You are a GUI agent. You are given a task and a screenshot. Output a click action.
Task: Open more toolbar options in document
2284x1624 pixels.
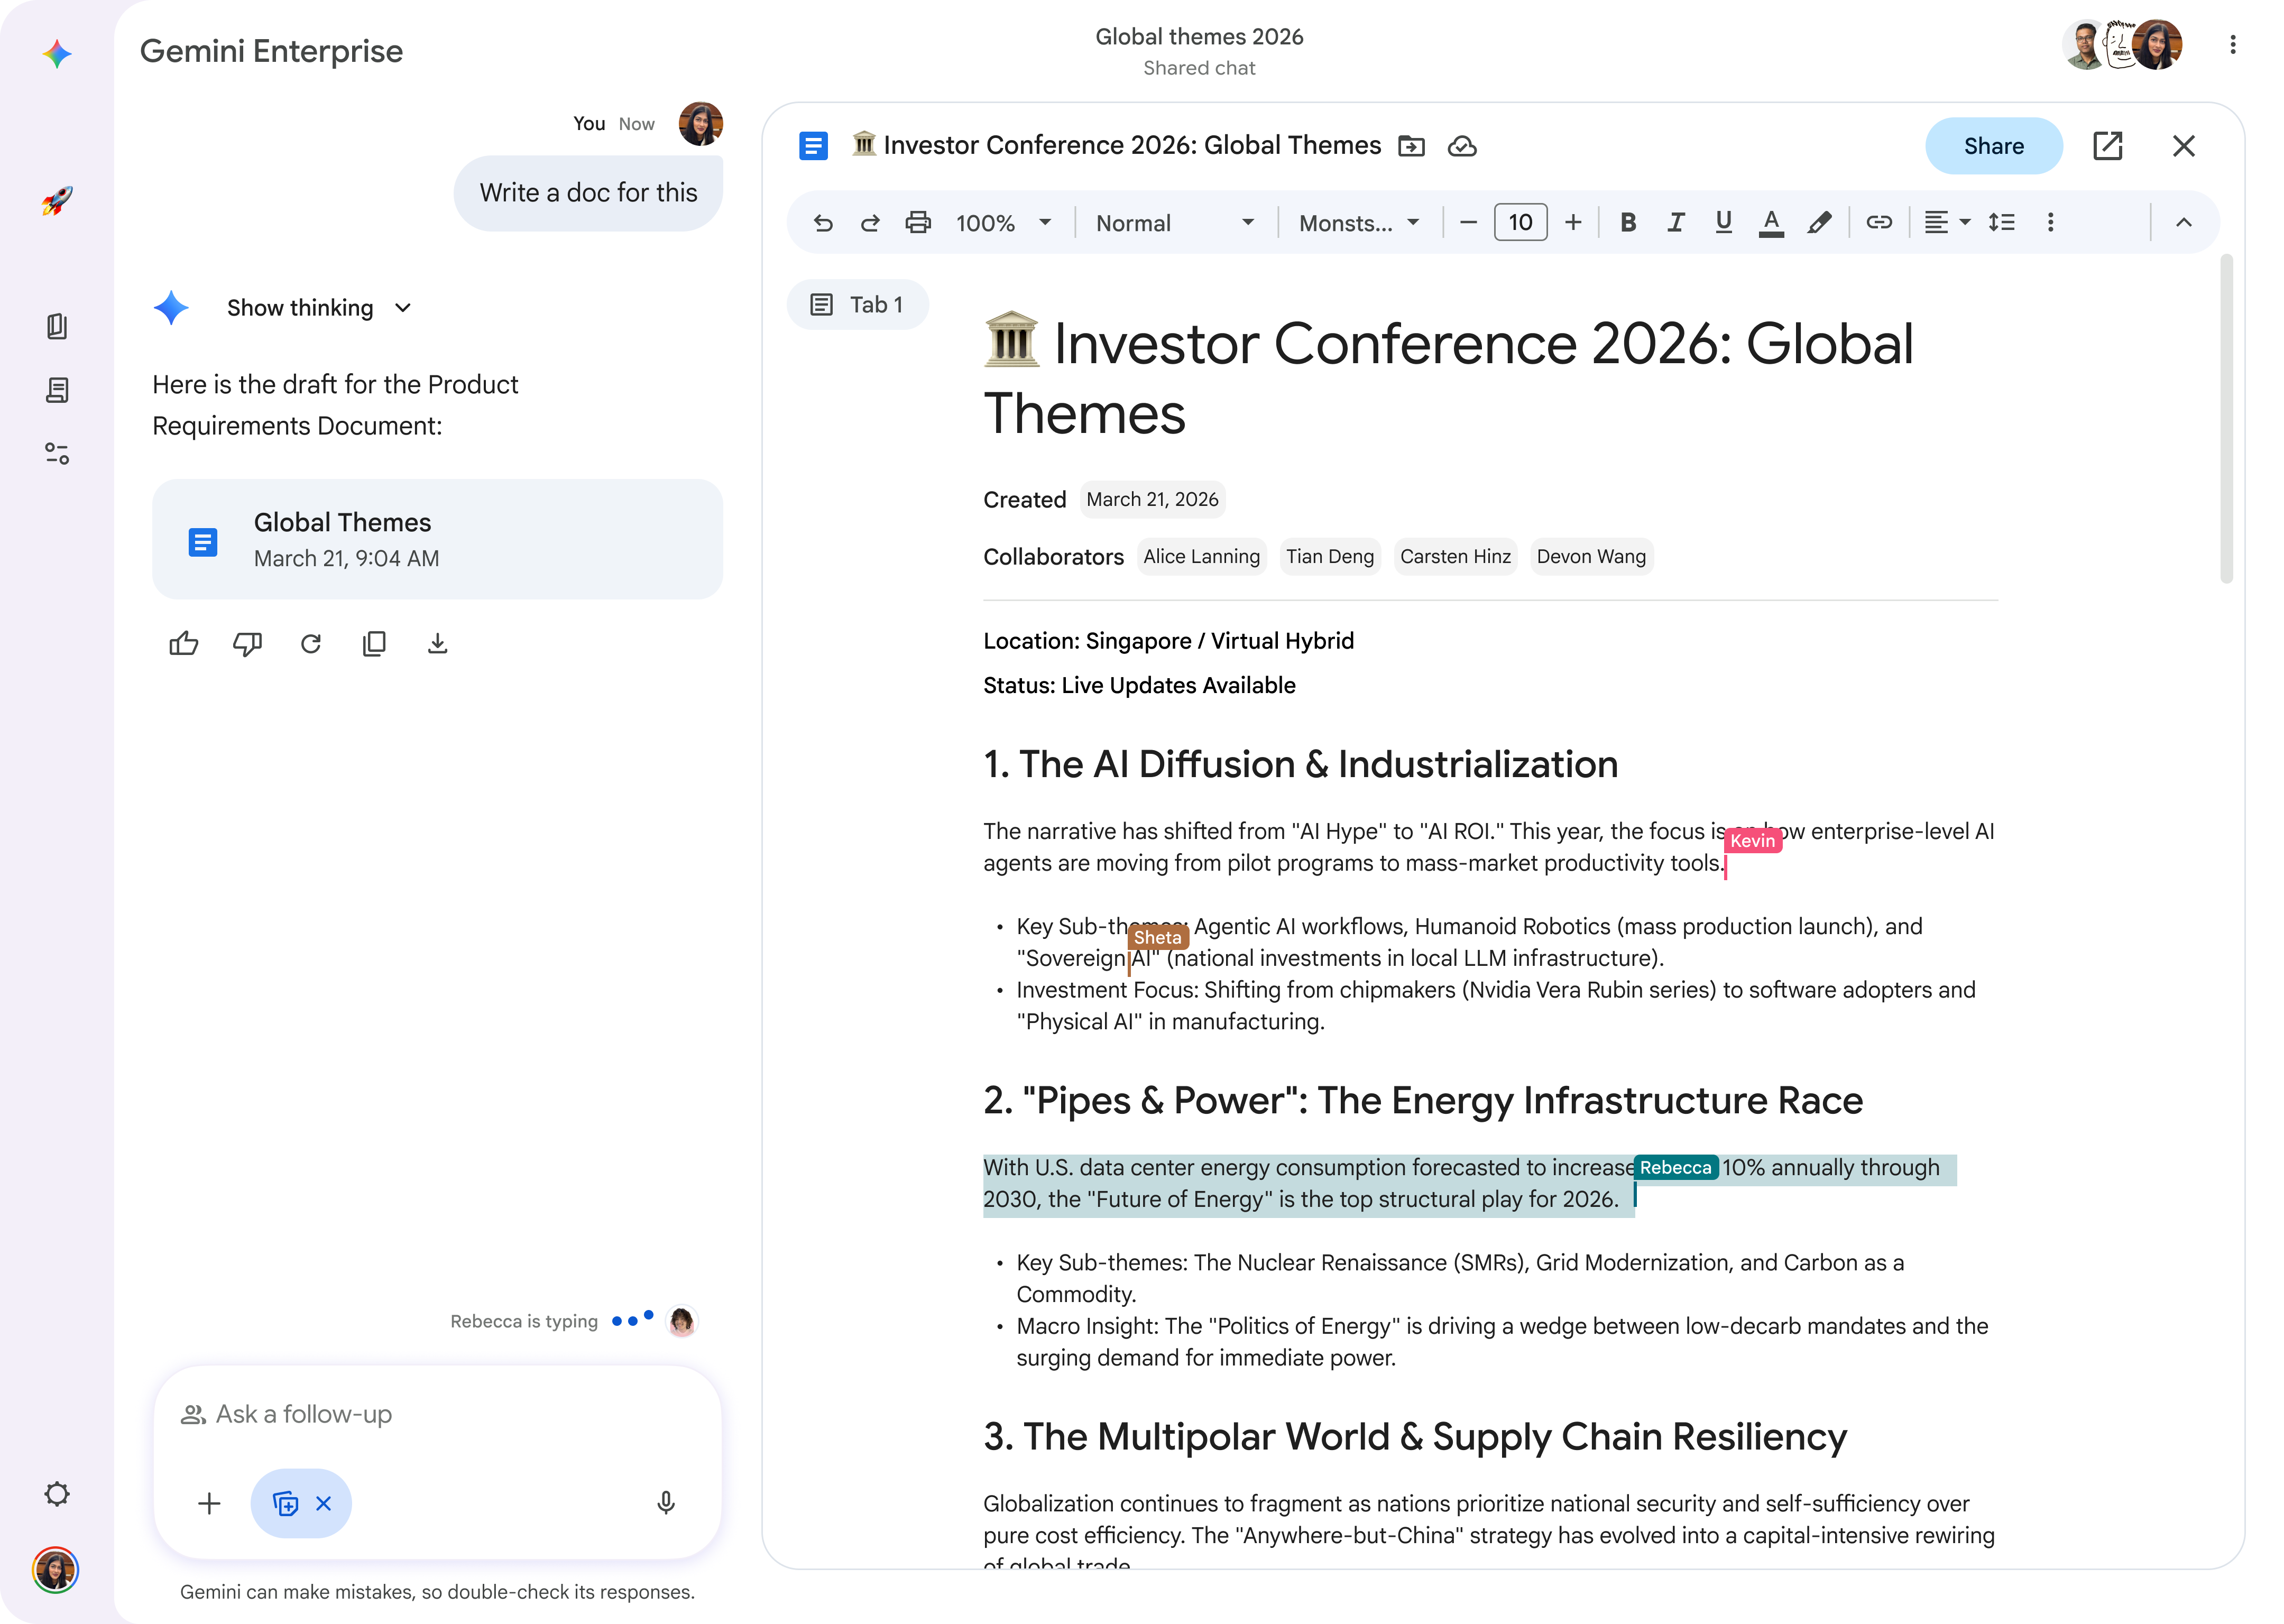(2050, 222)
